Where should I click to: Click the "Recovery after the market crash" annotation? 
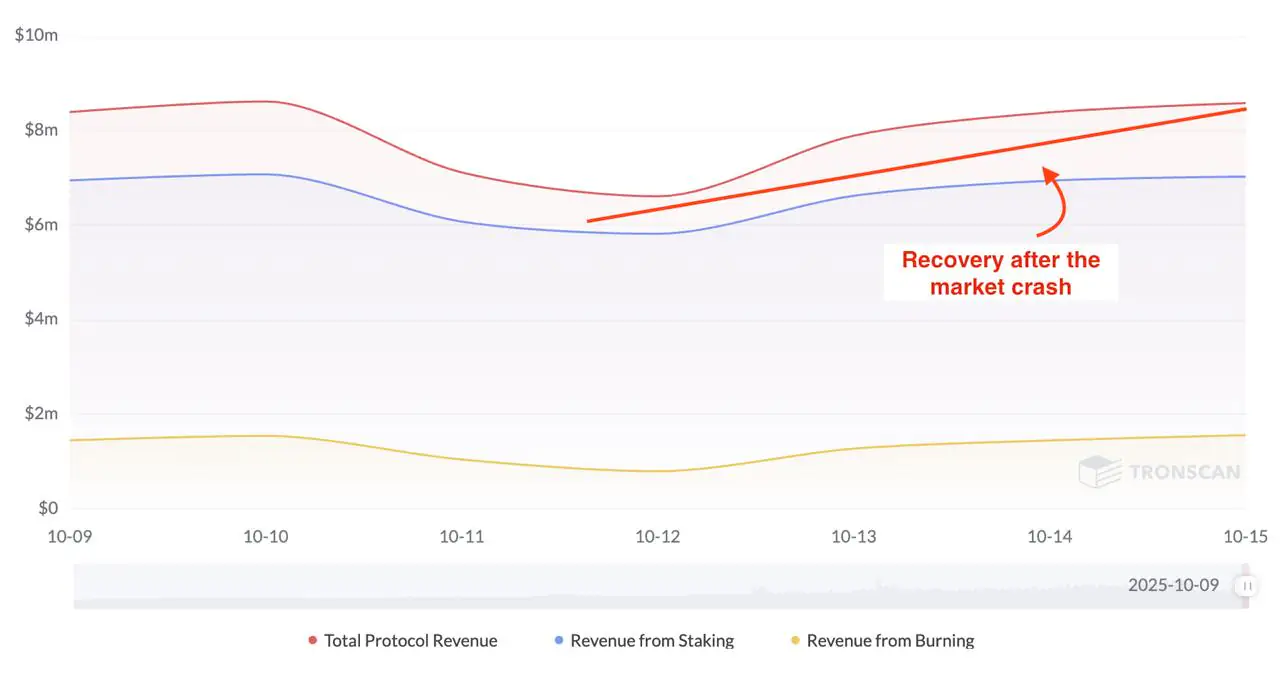pyautogui.click(x=1000, y=273)
